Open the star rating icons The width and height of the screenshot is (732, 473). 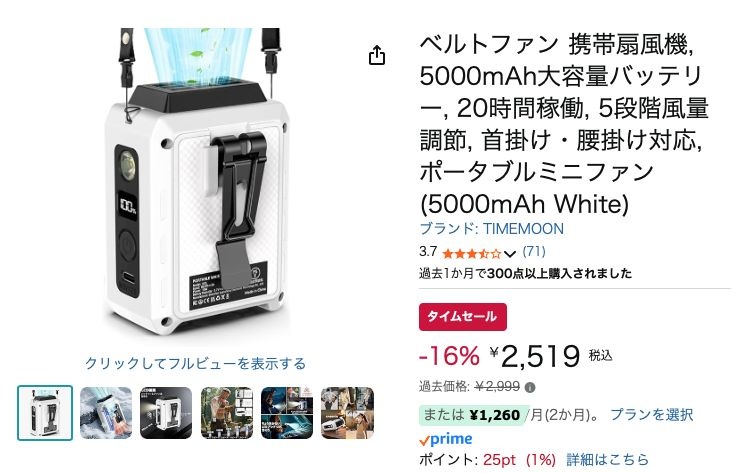click(x=472, y=254)
